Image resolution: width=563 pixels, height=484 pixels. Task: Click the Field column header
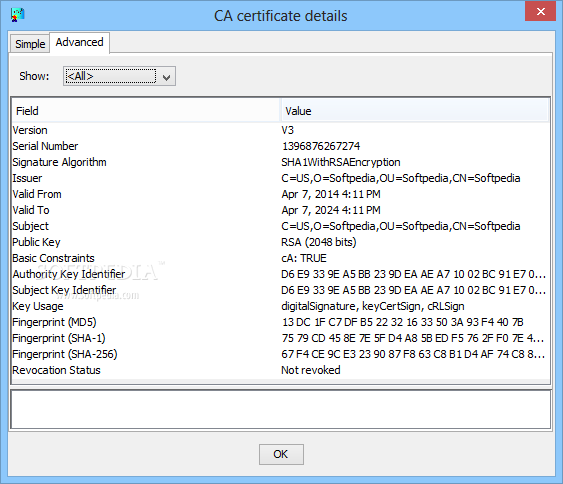coord(146,111)
